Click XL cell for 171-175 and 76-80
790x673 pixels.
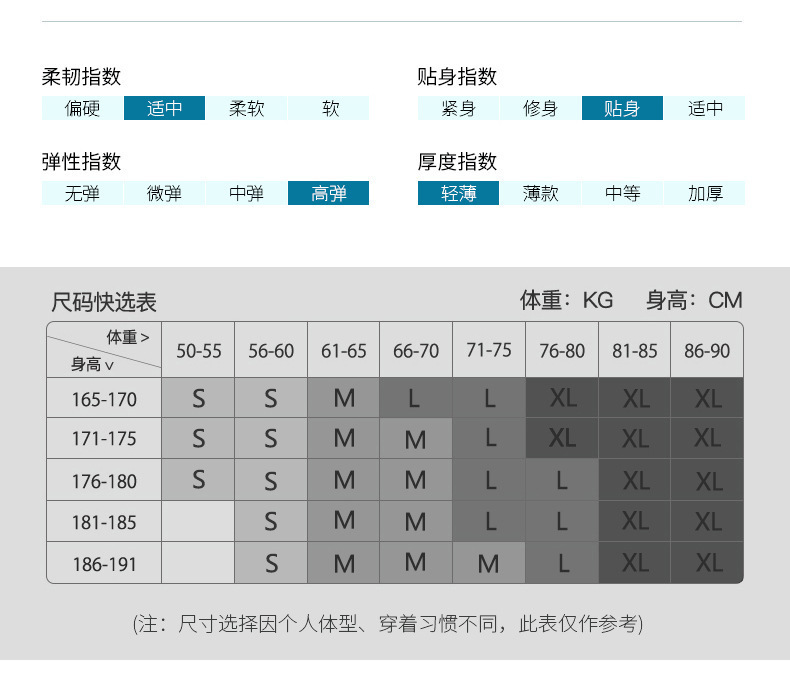click(x=562, y=438)
